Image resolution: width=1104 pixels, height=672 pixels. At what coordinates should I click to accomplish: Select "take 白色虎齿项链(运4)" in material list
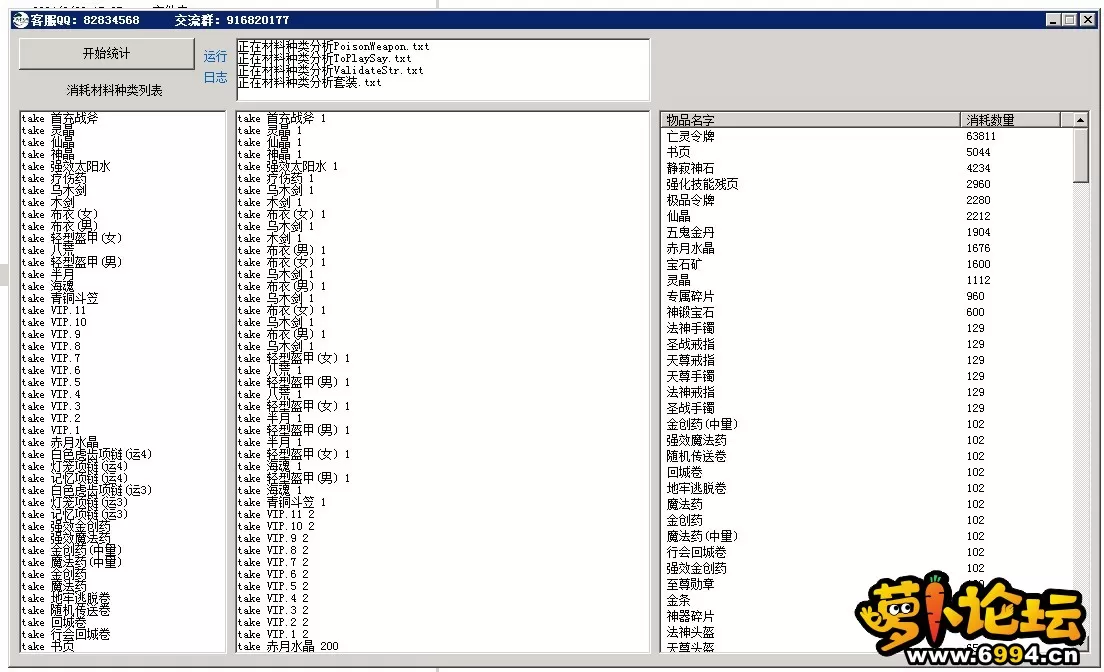point(87,454)
